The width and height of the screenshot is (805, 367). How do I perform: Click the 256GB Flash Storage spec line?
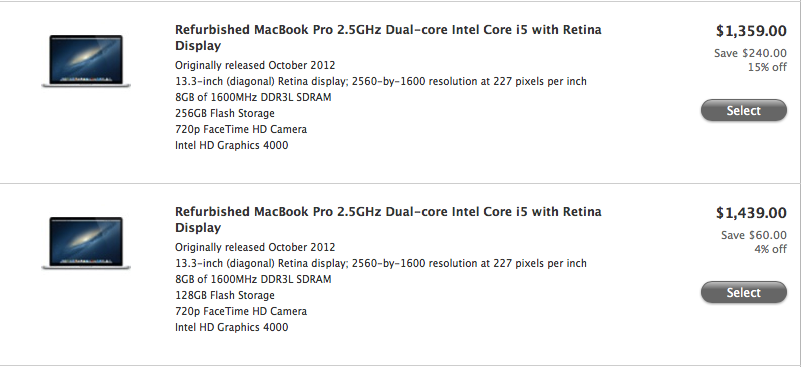click(225, 113)
